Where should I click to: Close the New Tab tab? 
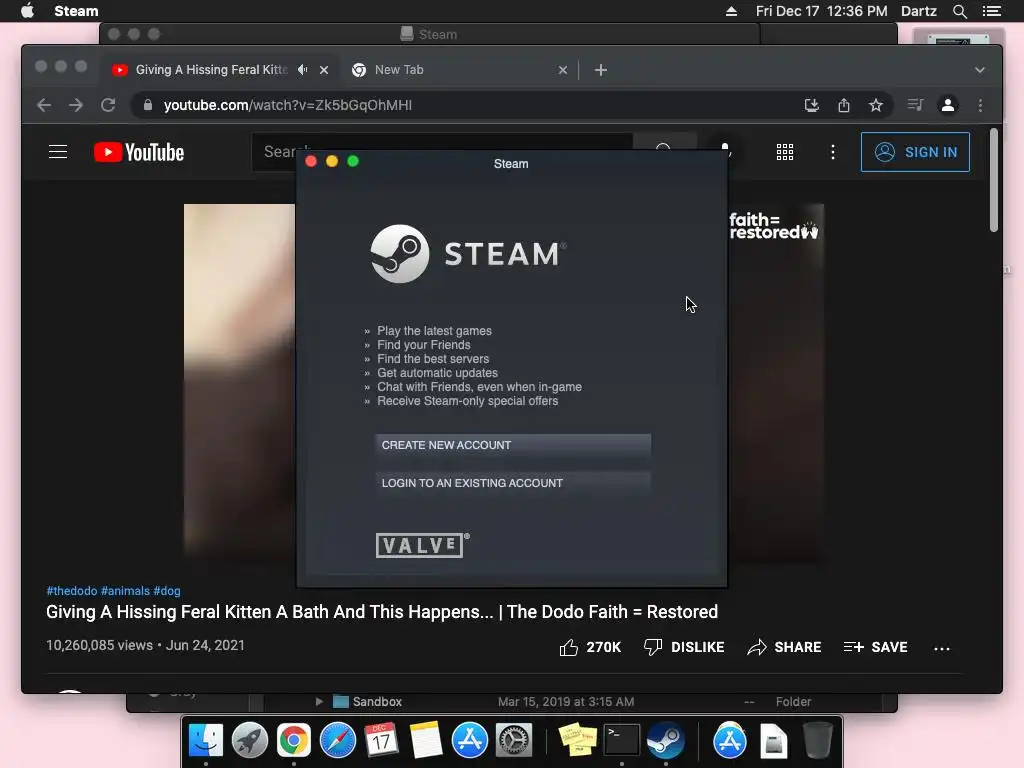[x=563, y=70]
